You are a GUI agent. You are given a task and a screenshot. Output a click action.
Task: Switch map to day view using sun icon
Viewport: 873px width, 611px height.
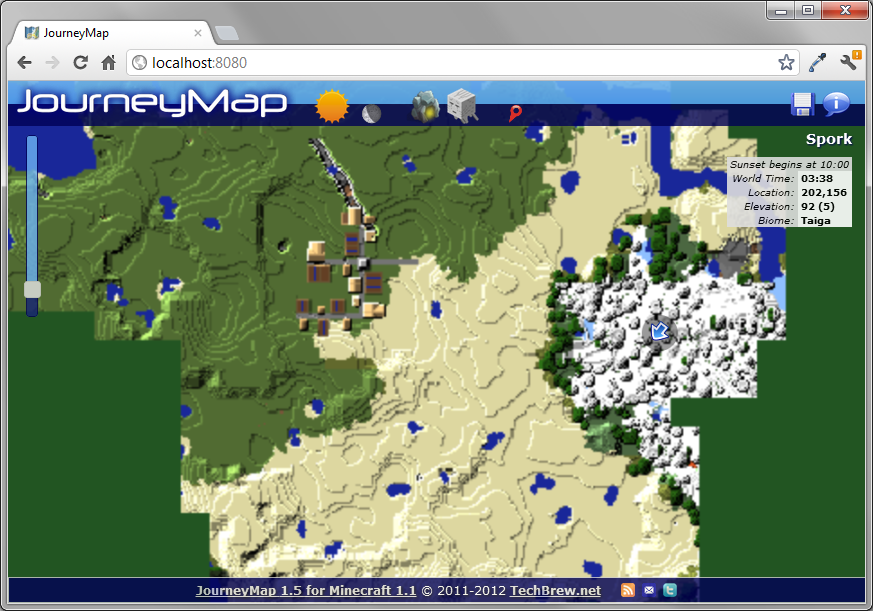point(330,105)
